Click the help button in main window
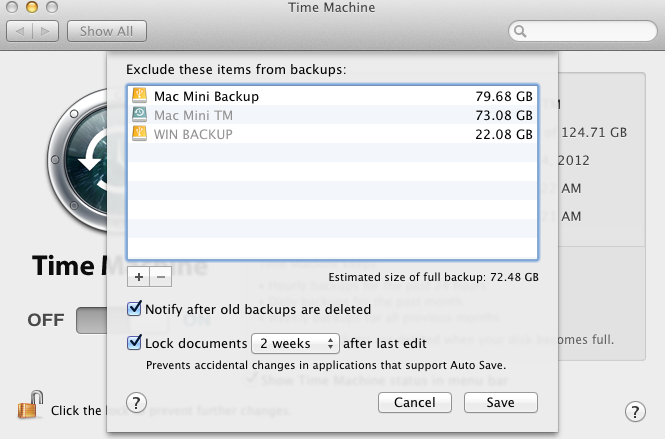The height and width of the screenshot is (439, 665). click(634, 412)
